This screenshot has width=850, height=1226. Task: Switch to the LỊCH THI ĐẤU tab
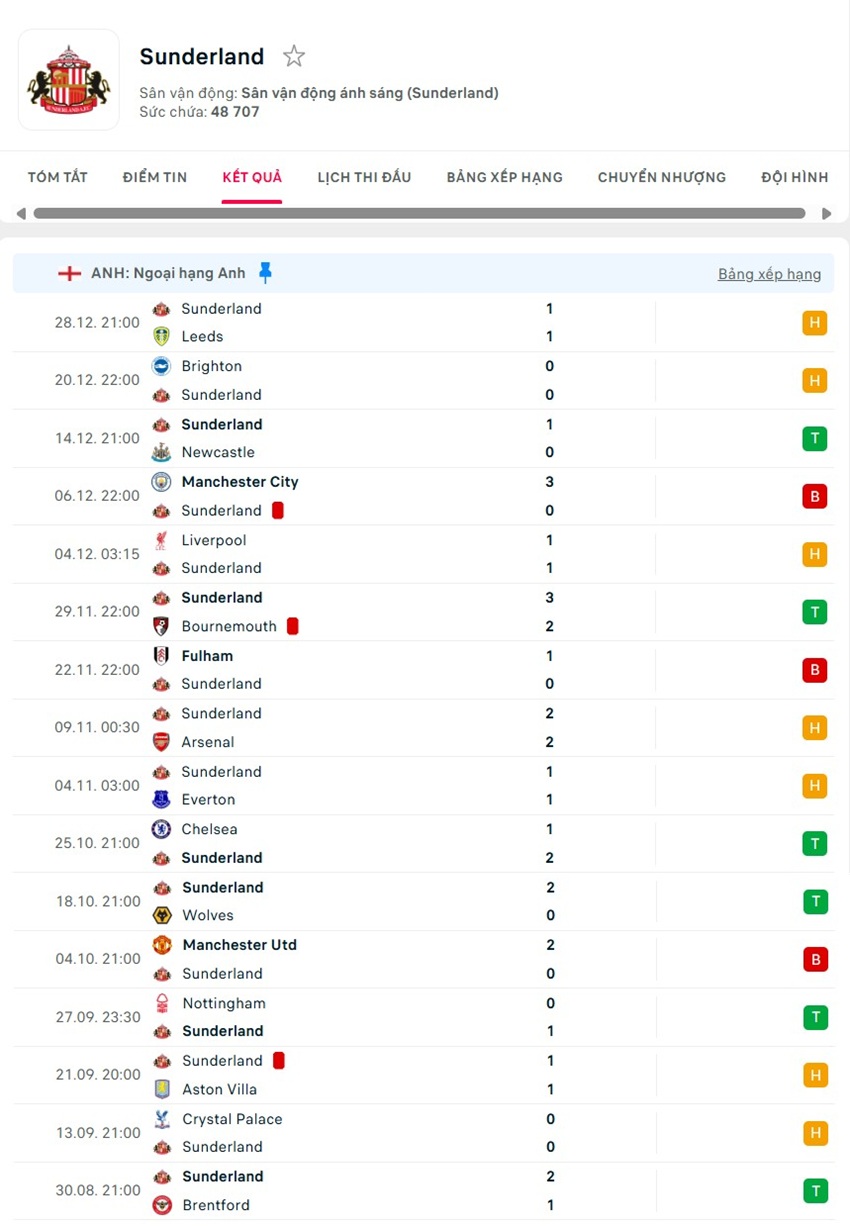point(362,177)
